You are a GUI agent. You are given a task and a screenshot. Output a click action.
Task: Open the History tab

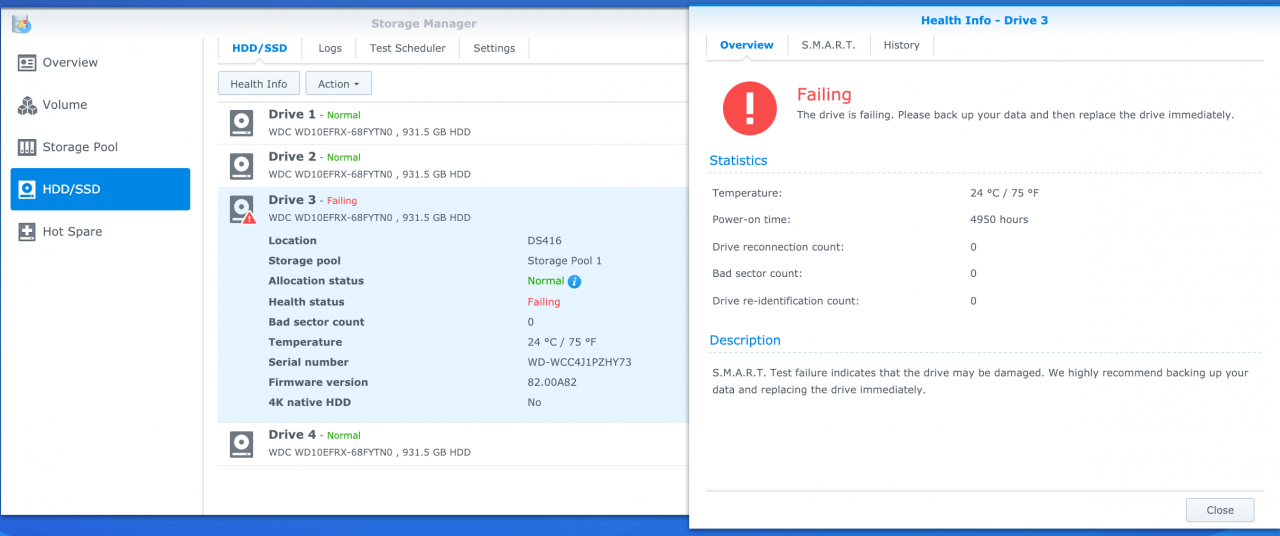pos(901,45)
